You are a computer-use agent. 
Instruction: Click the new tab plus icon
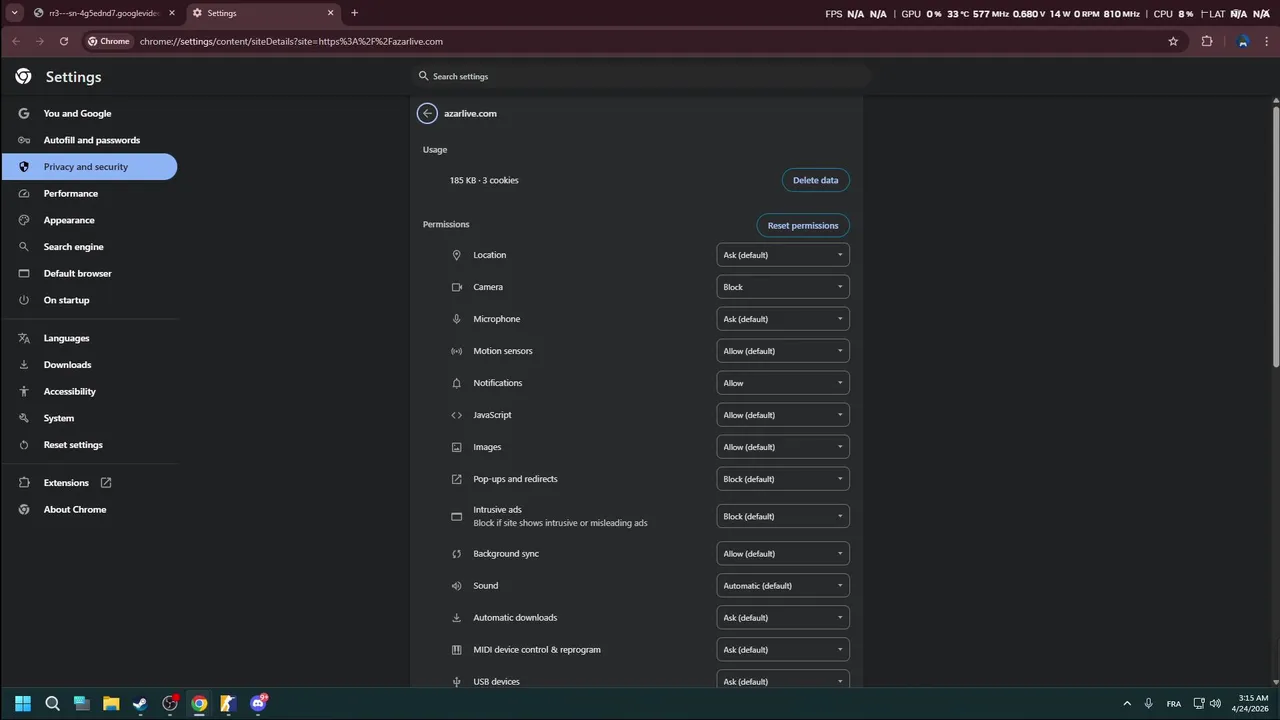click(x=354, y=13)
